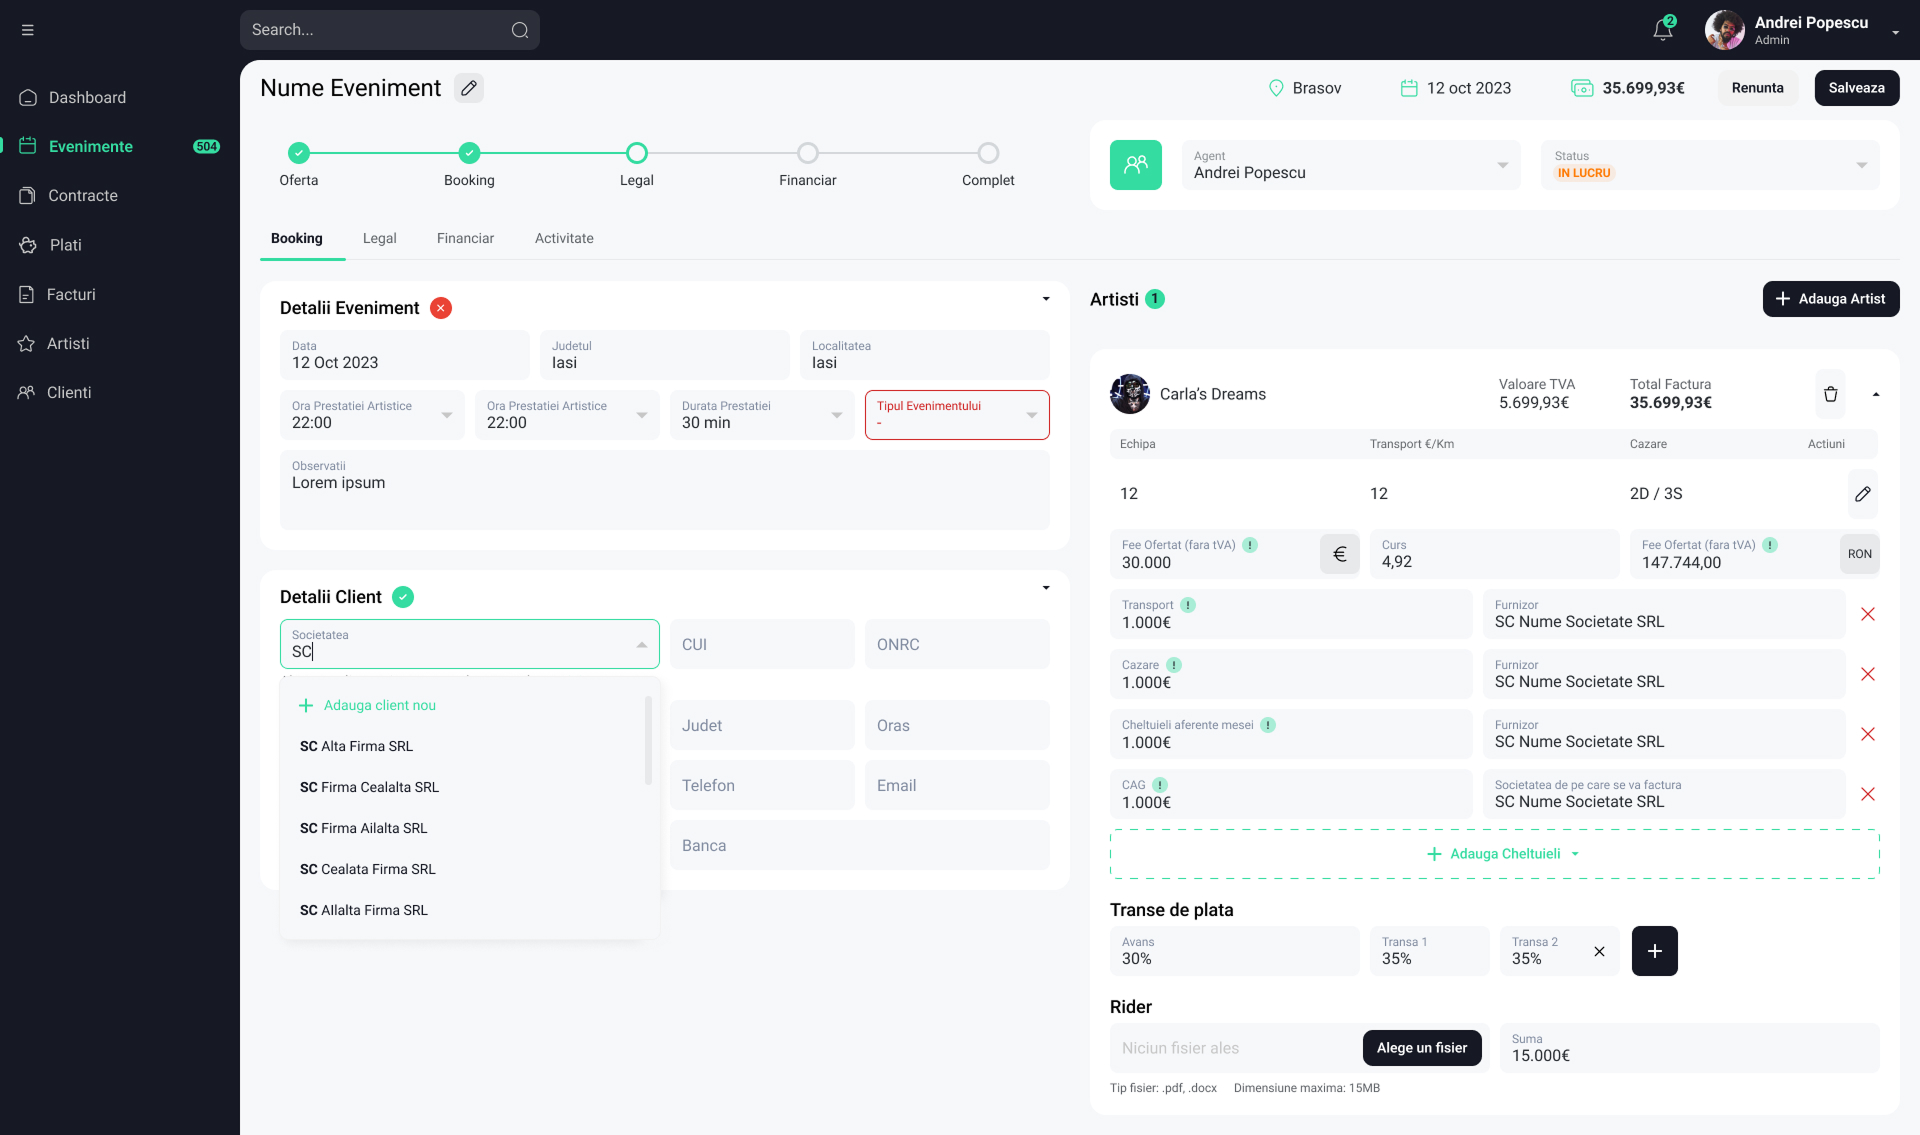Click the red X icon to remove Transport furnizor
This screenshot has height=1135, width=1920.
[x=1870, y=613]
